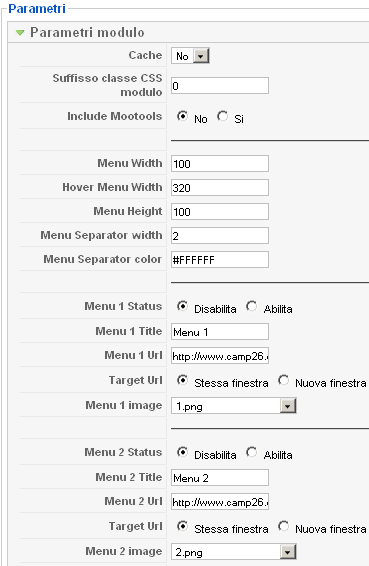Select No for Include Mootools
This screenshot has width=369, height=566.
(x=182, y=117)
